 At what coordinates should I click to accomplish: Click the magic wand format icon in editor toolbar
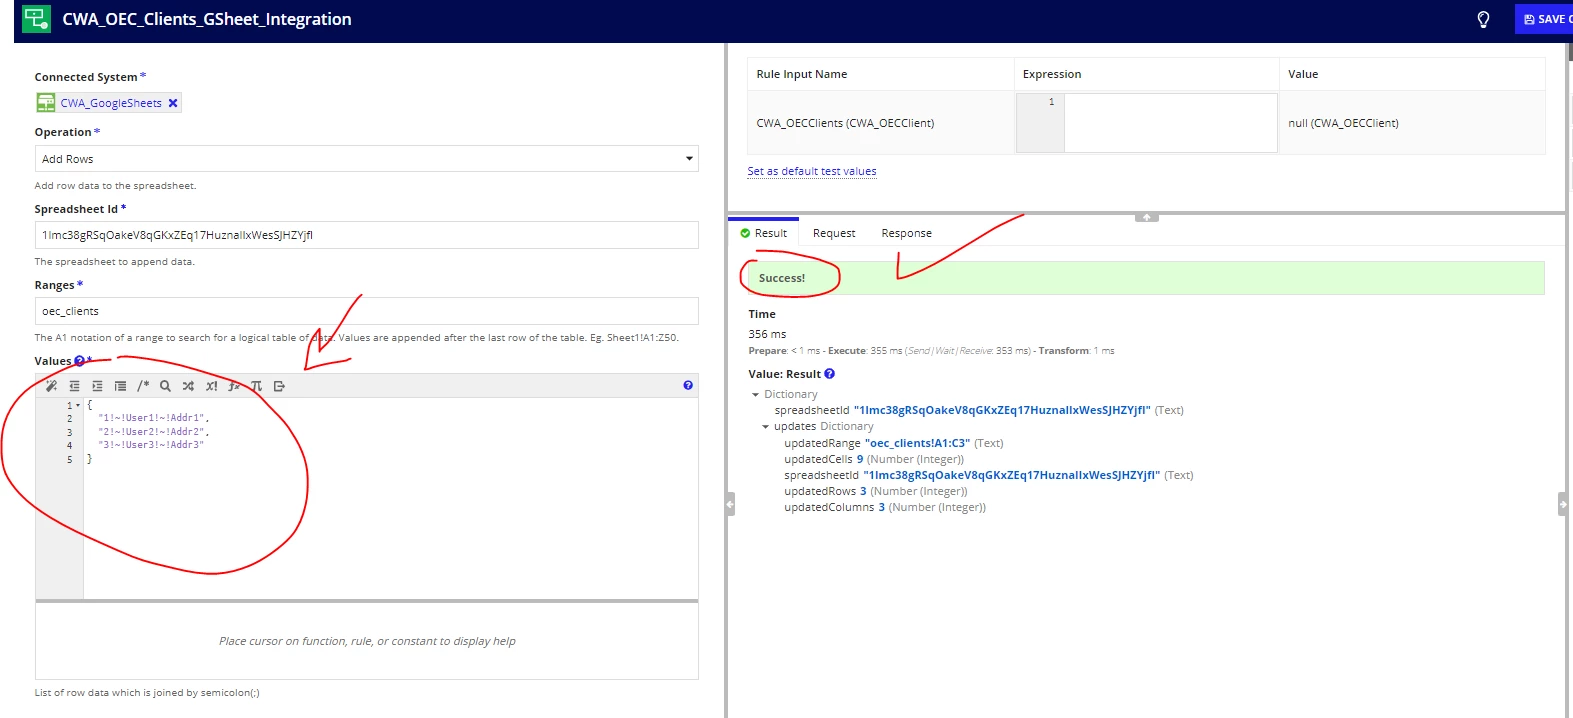52,386
